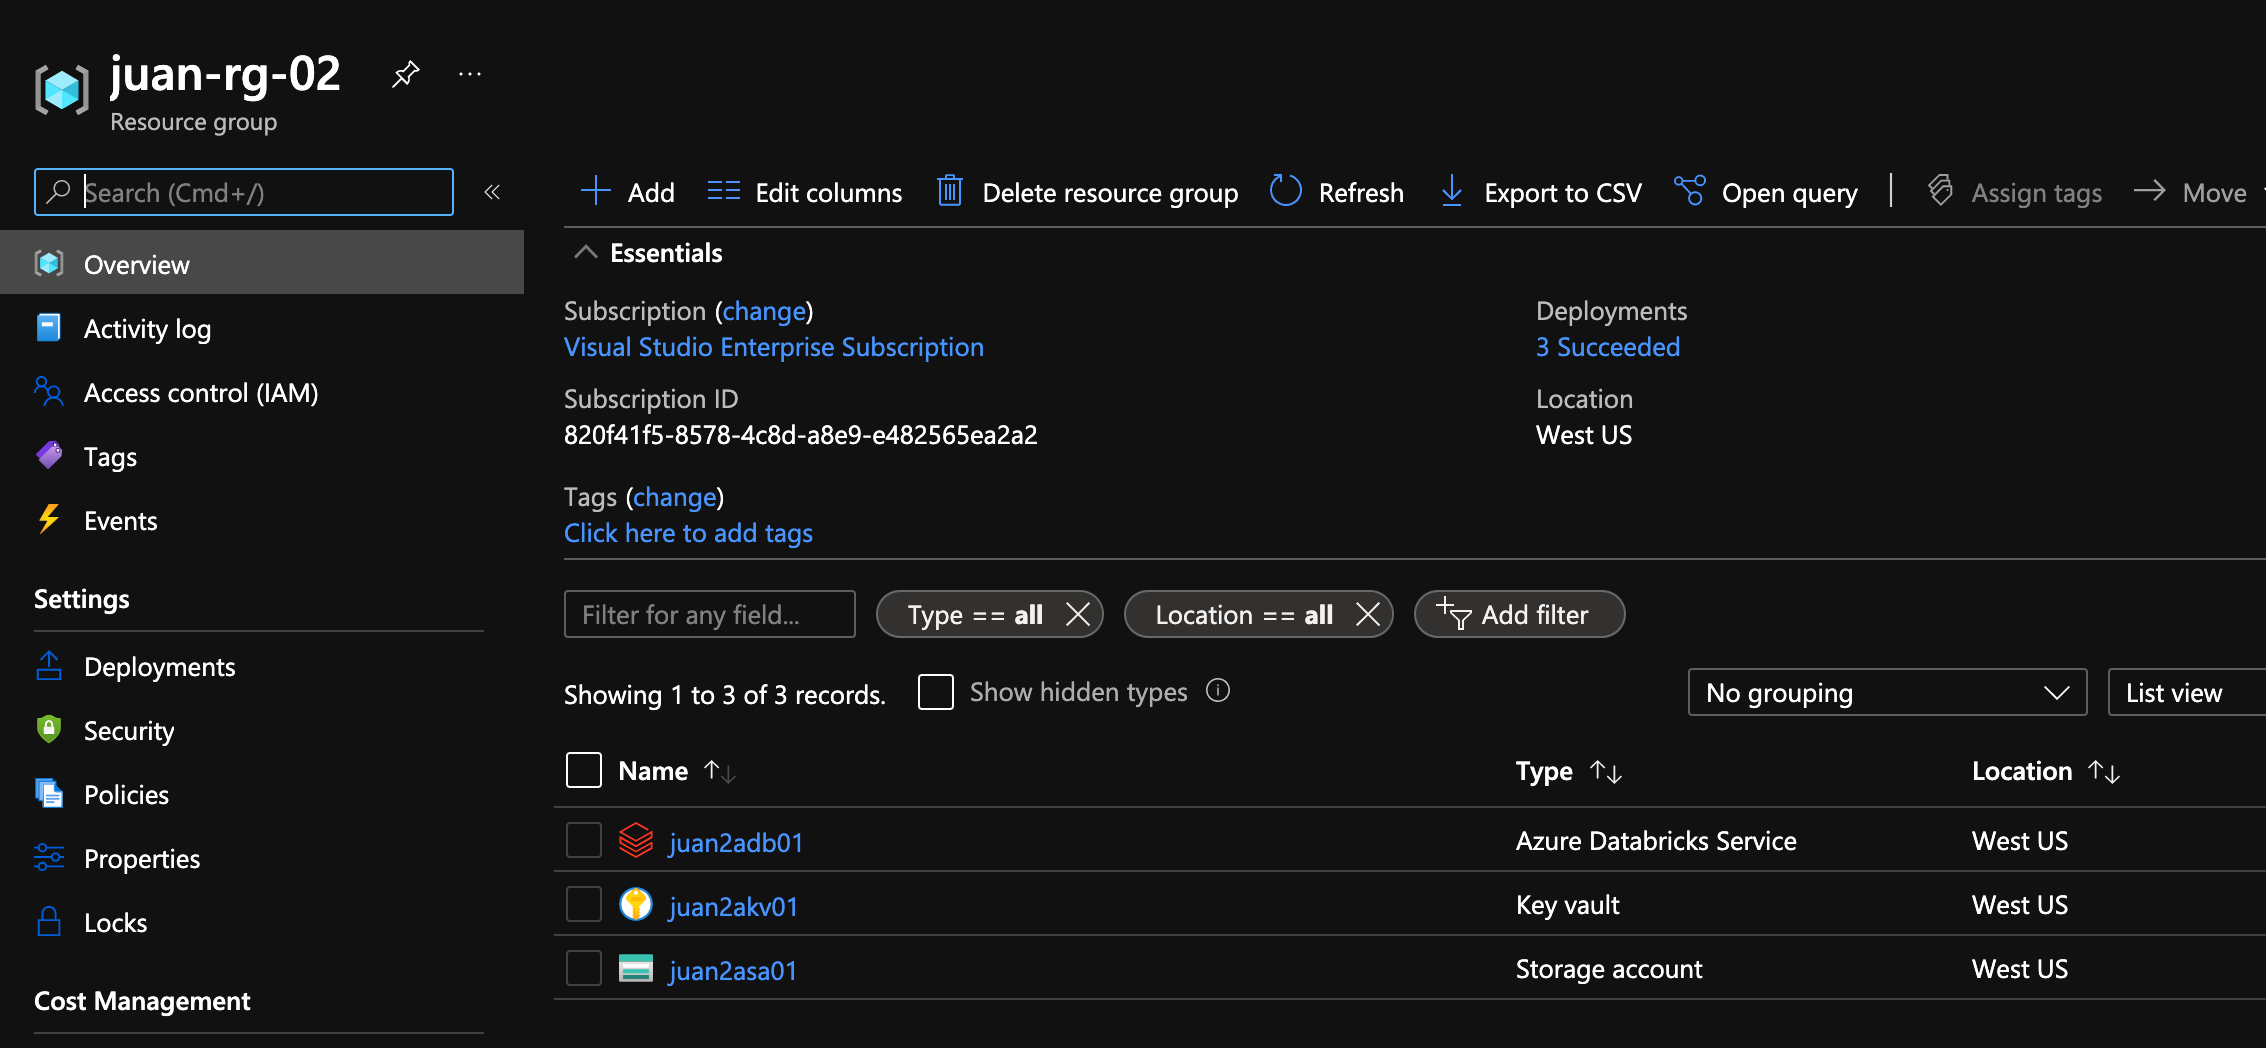Image resolution: width=2266 pixels, height=1048 pixels.
Task: Click the Key vault icon beside juan2akv01
Action: (x=637, y=904)
